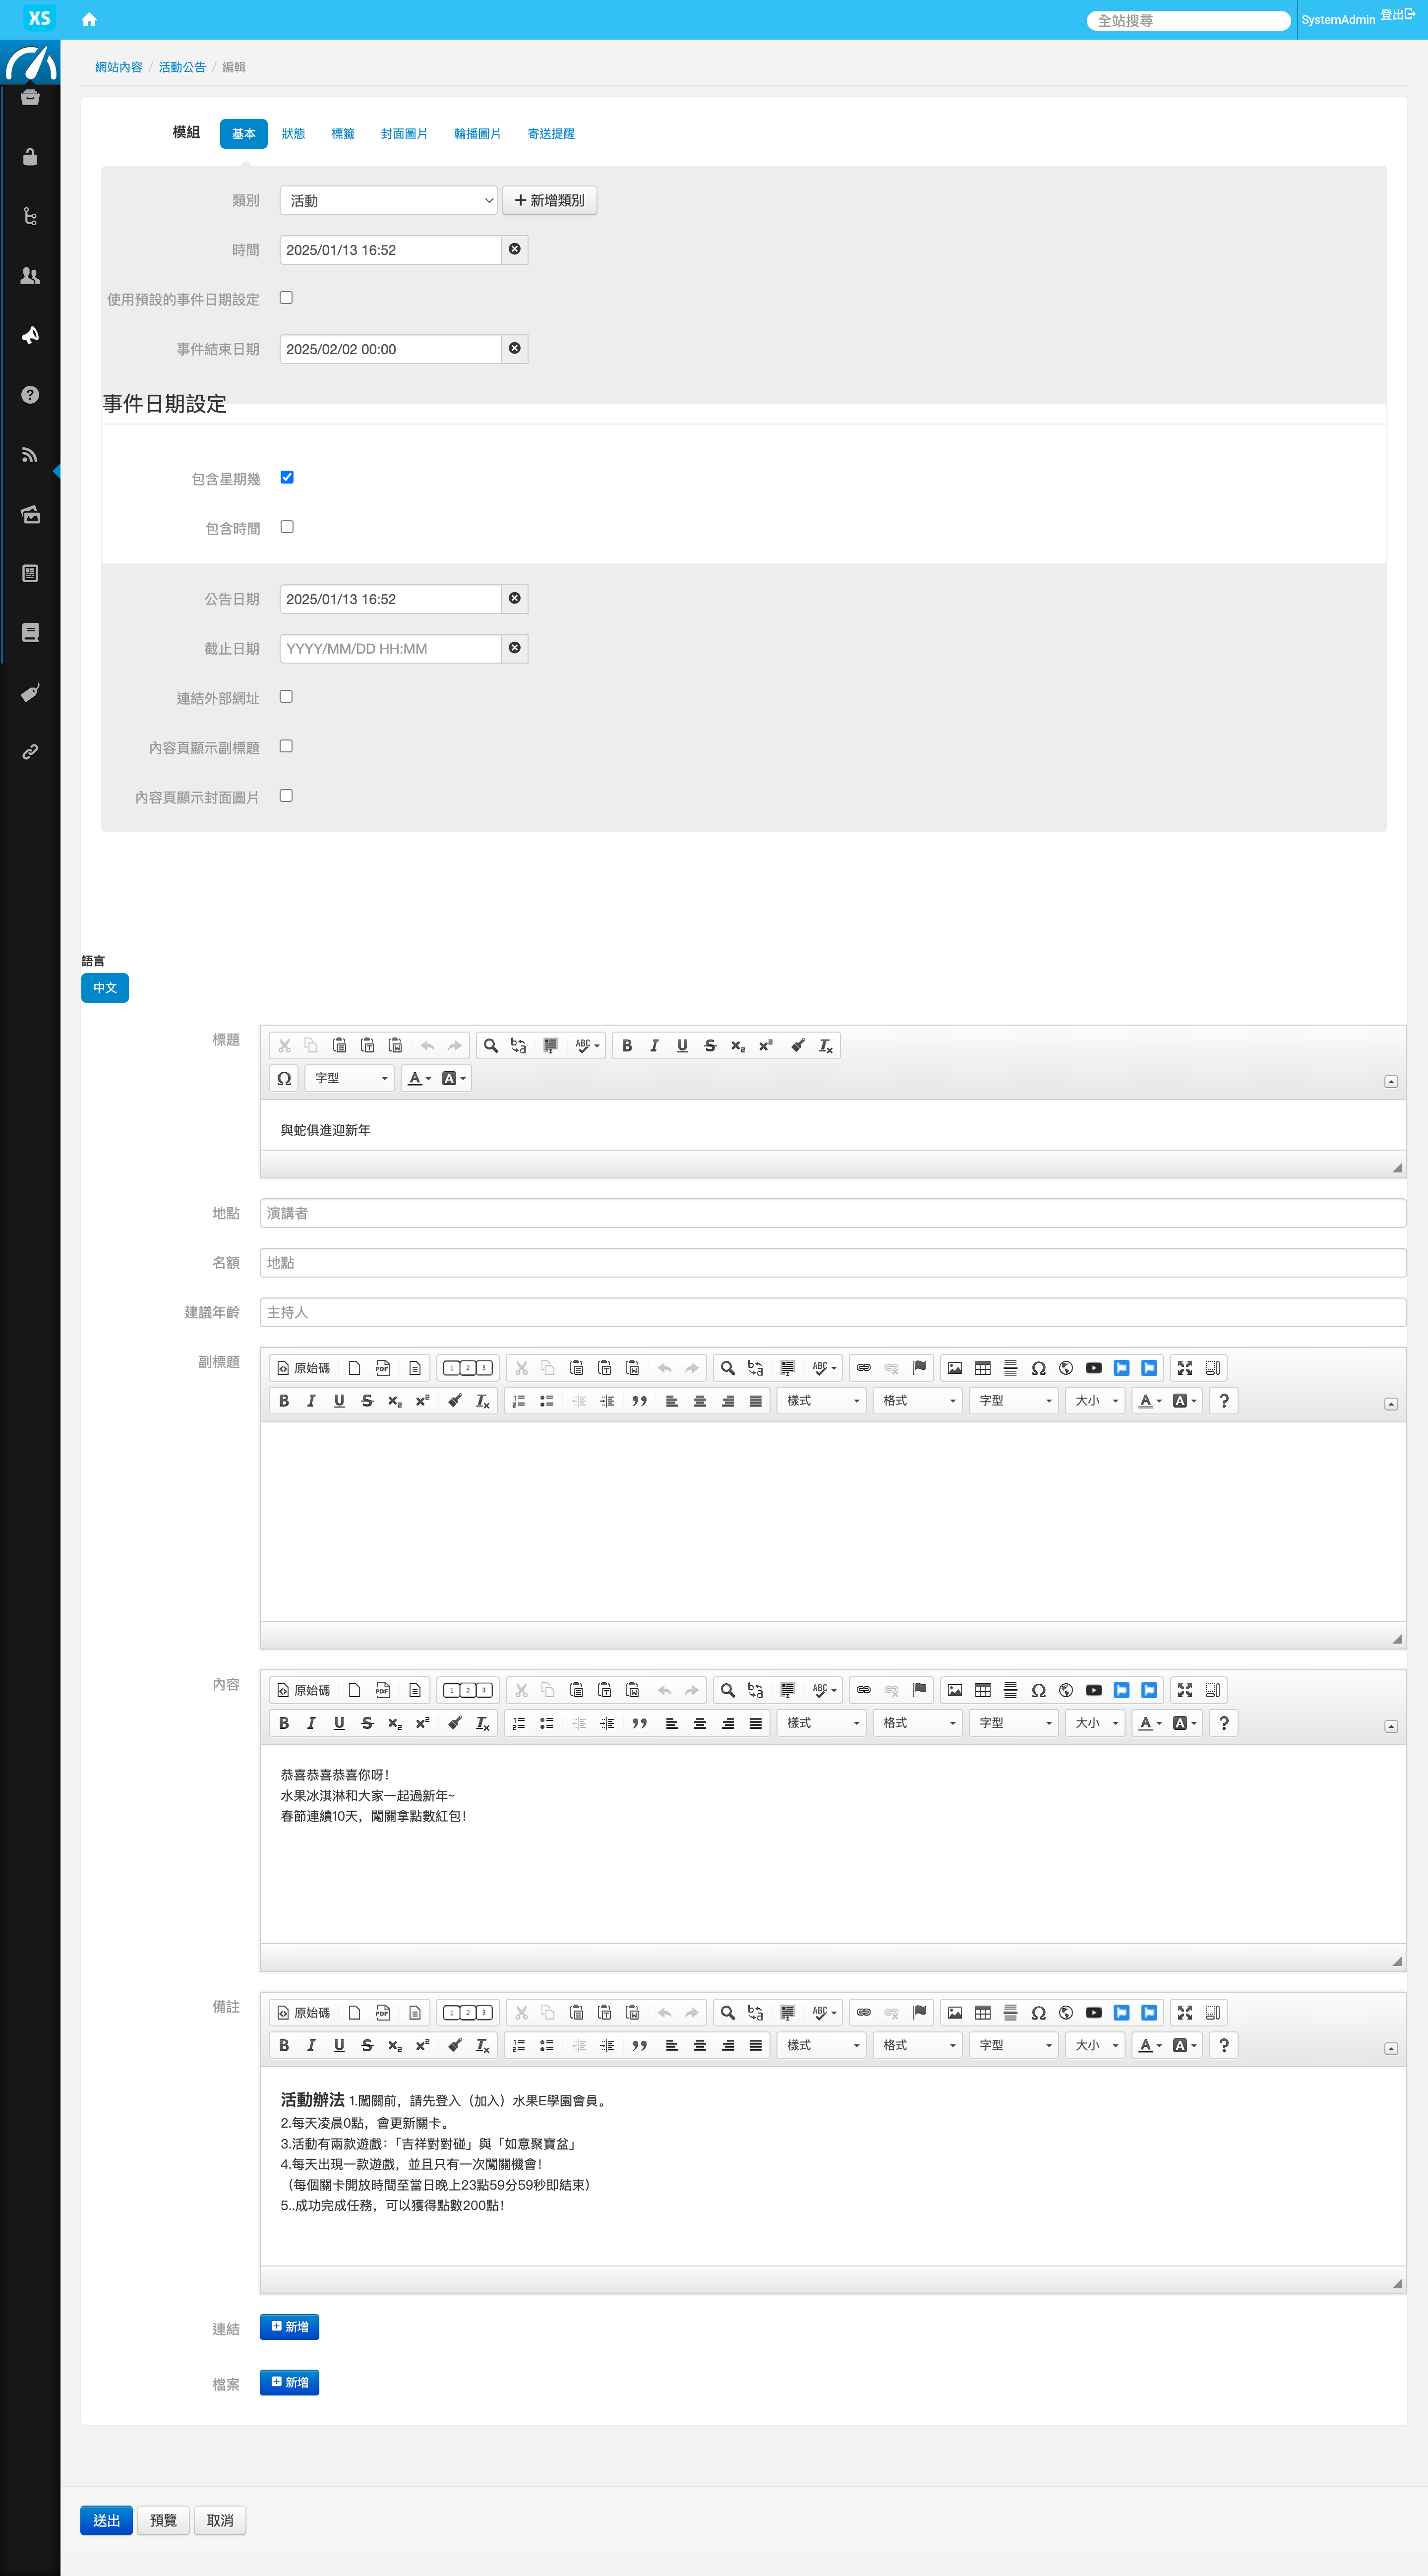Enable 使用預設的事件日期設定 checkbox
Screen dimensions: 1428x2576
click(286, 298)
